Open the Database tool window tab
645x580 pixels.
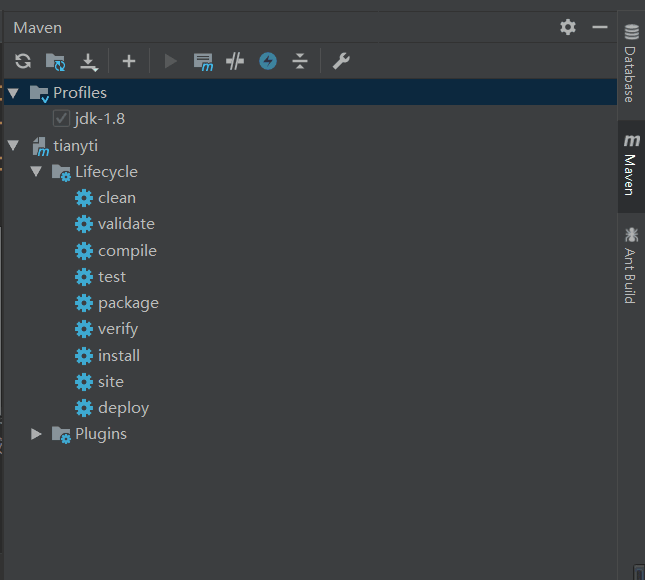click(631, 64)
